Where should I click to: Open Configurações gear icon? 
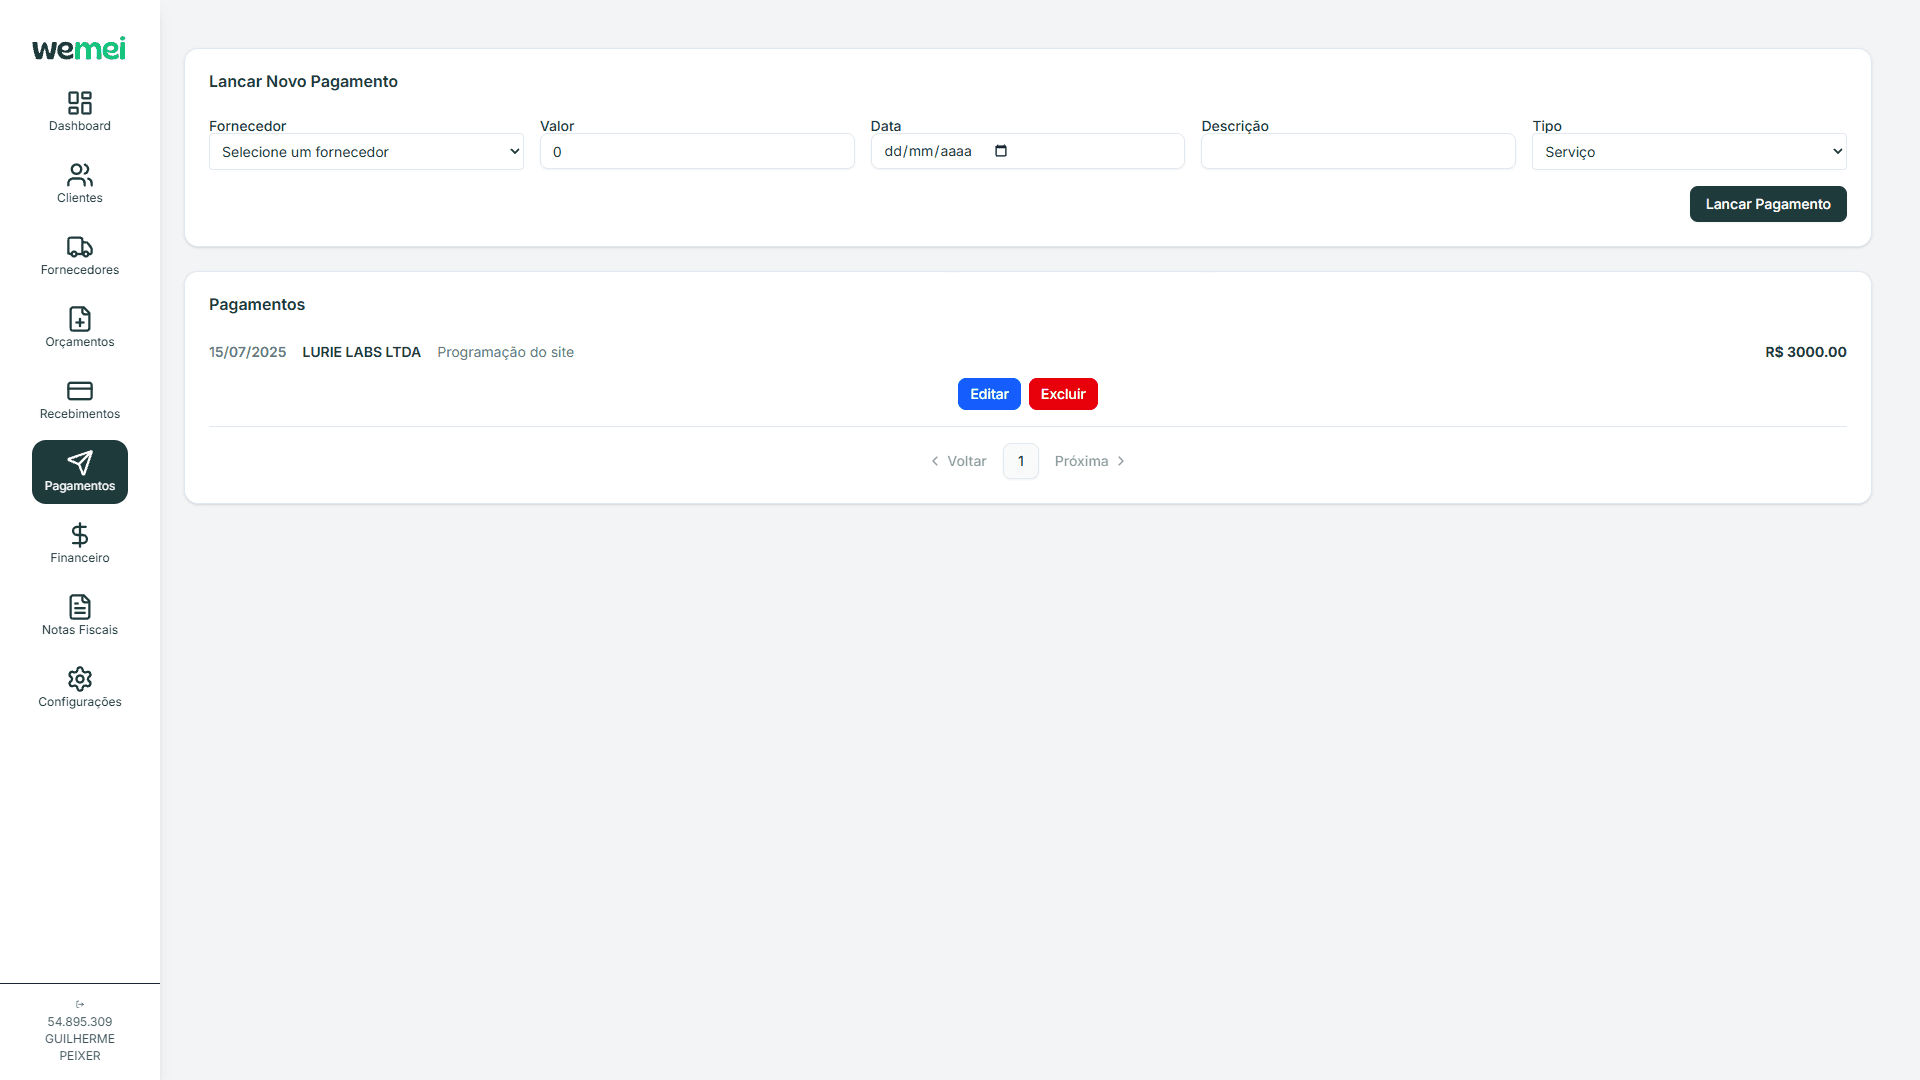tap(80, 679)
